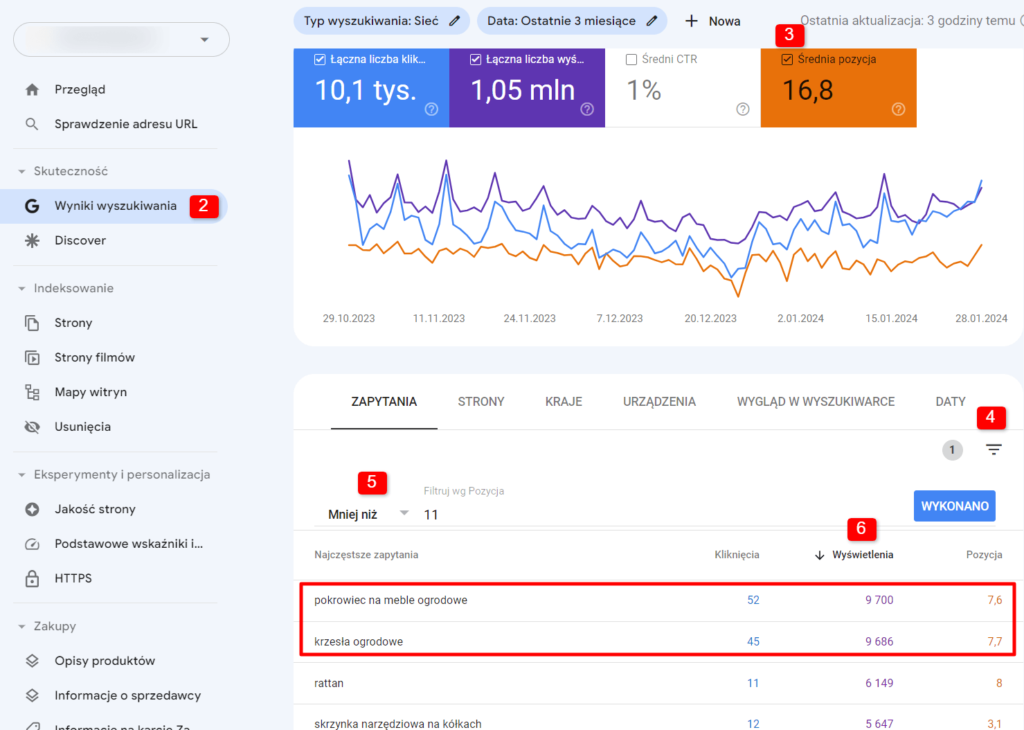Uncheck Łączna liczba kliknięć checkbox

[319, 60]
